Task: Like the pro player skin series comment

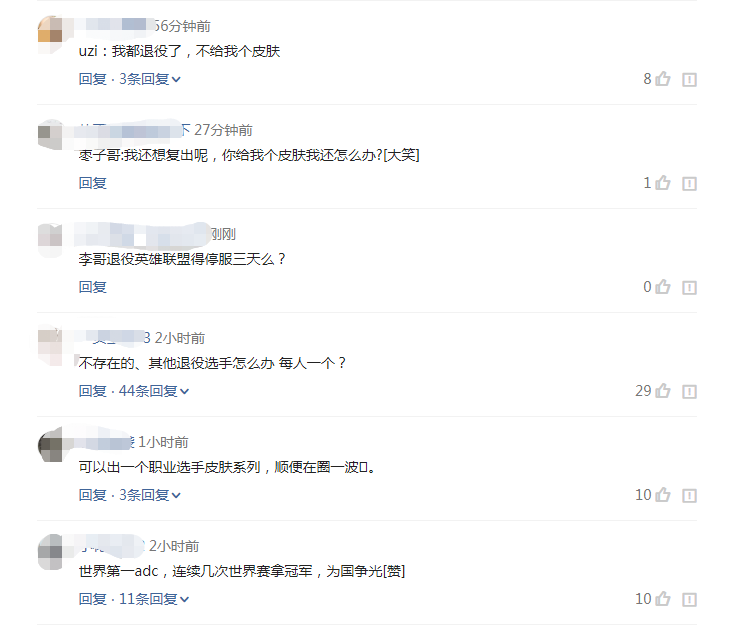Action: 662,495
